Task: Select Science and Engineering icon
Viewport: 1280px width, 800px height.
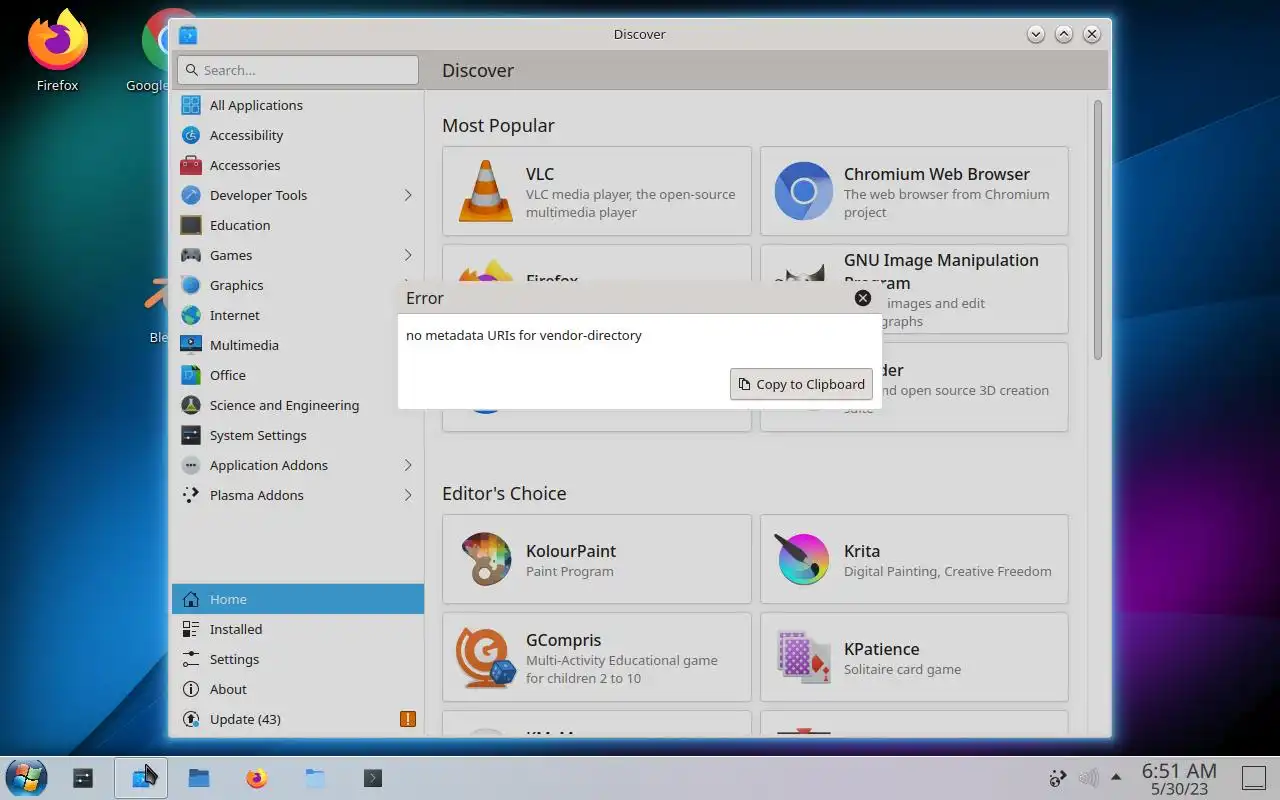Action: 191,405
